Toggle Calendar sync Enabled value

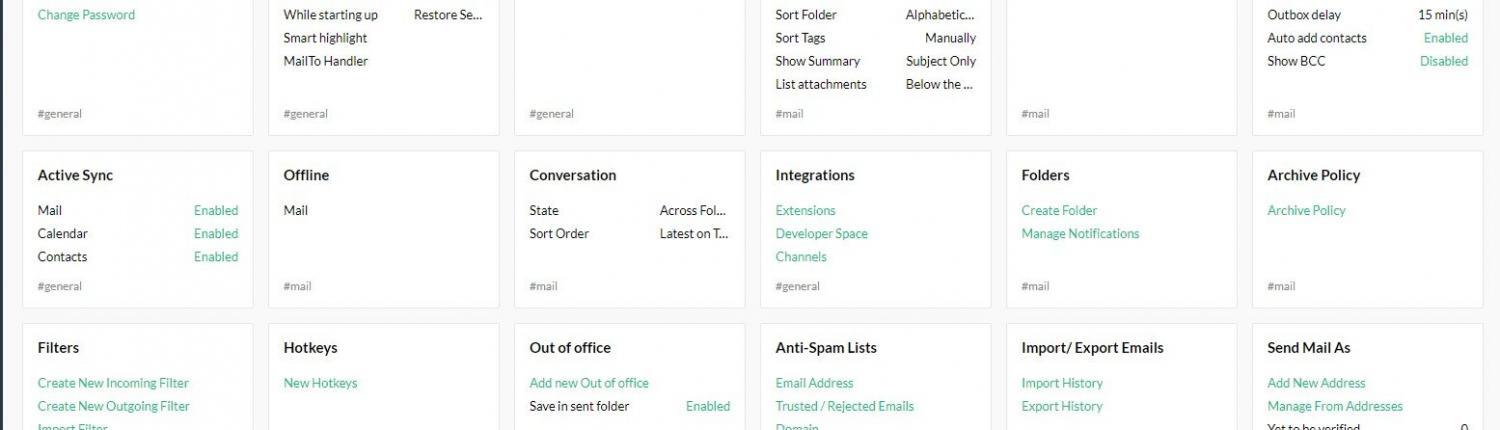(216, 234)
